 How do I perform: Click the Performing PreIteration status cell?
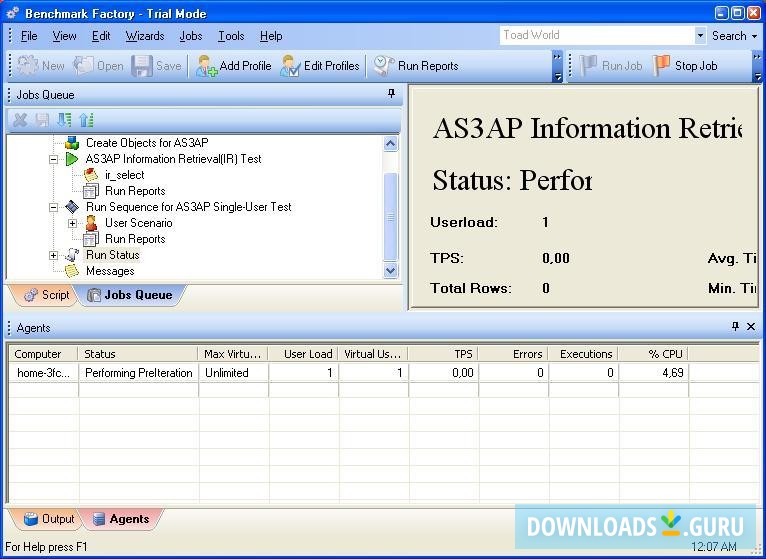click(x=139, y=373)
